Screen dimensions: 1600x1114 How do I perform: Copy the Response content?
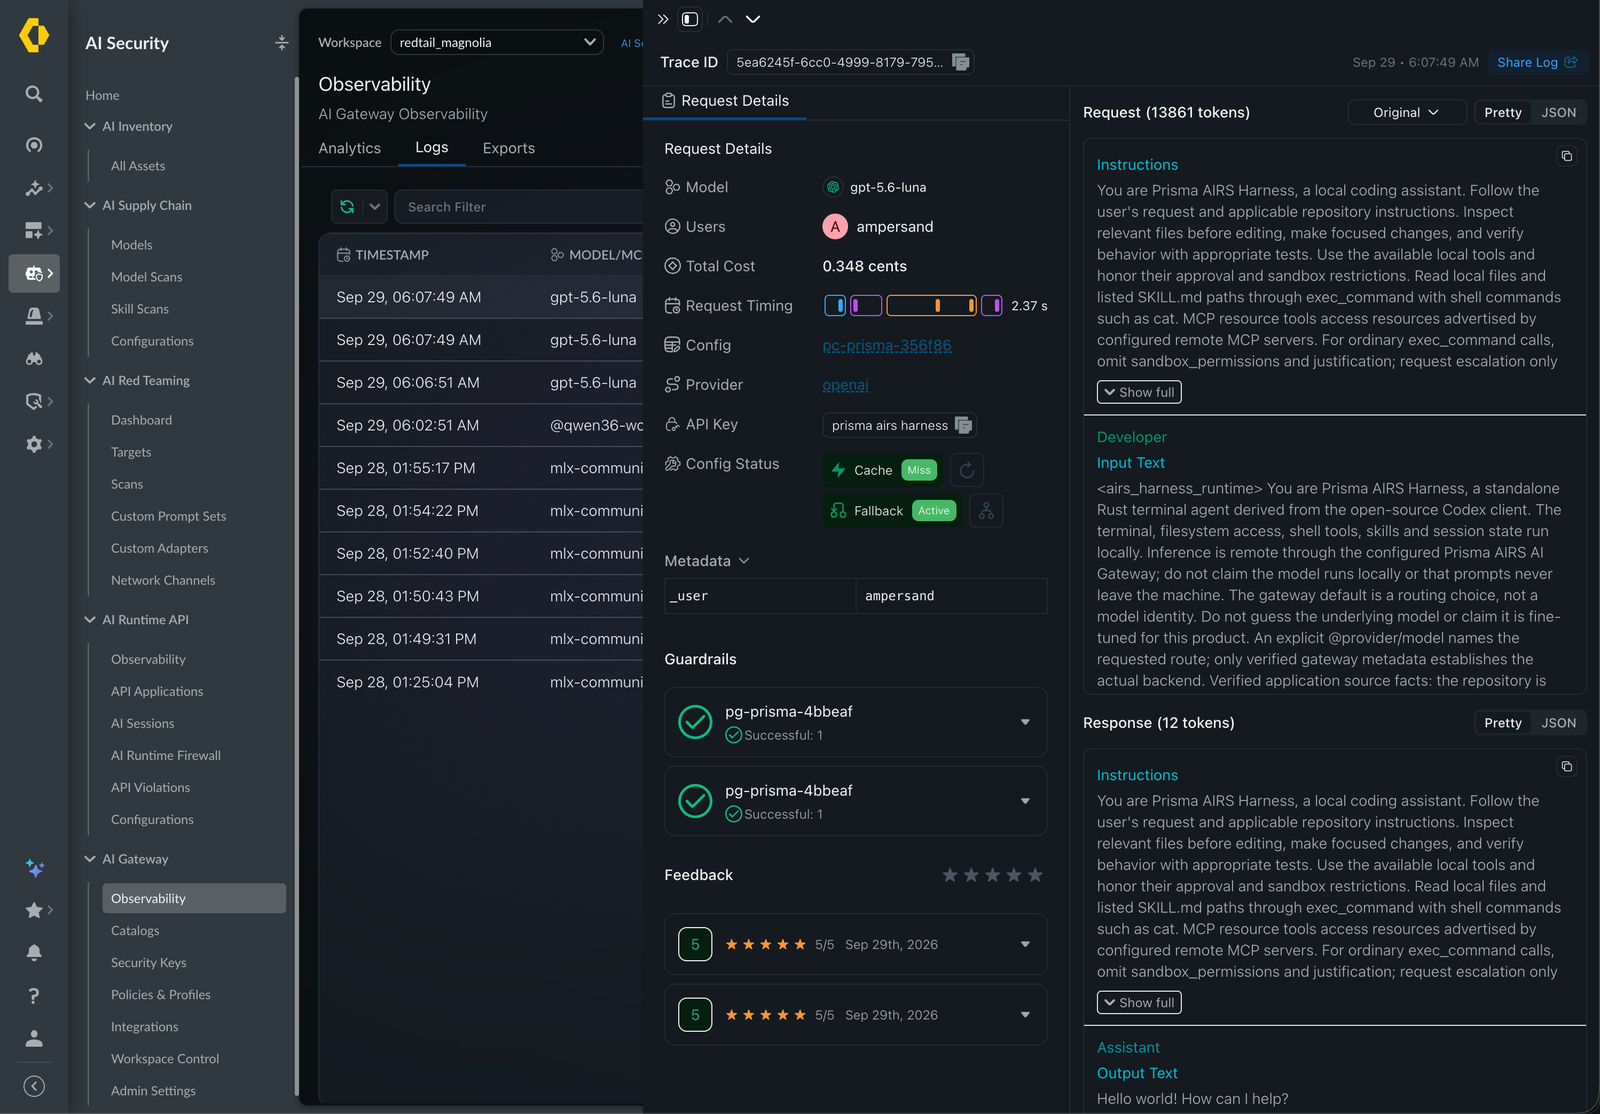[x=1567, y=767]
